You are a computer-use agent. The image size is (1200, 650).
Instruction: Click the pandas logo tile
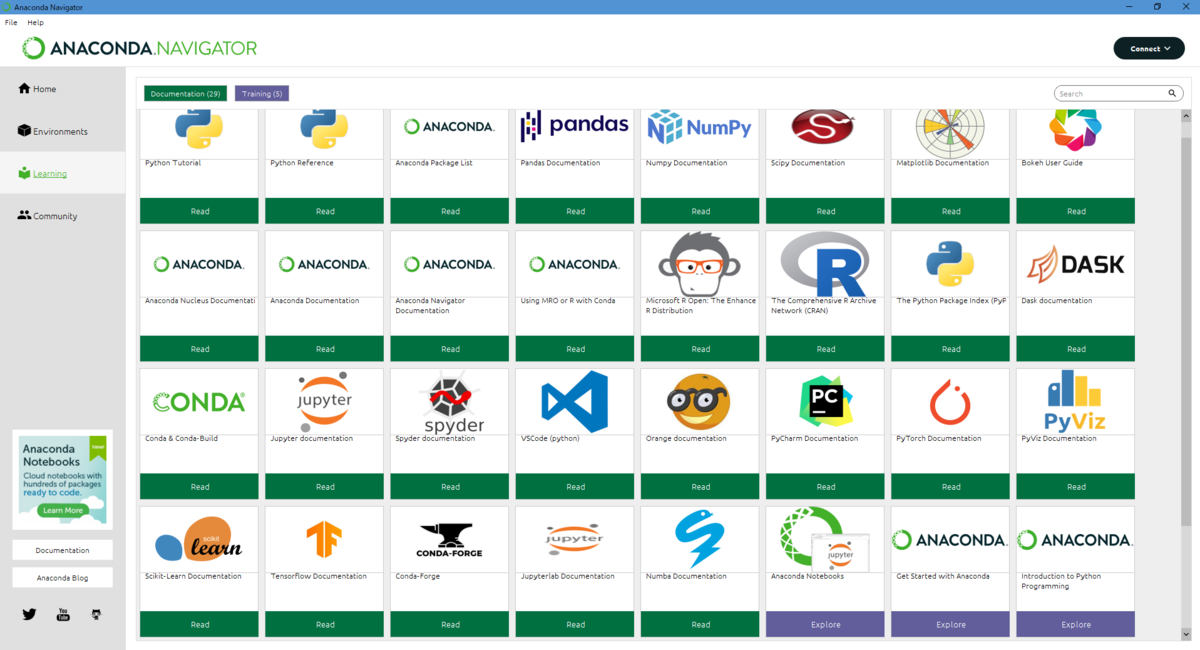(575, 126)
